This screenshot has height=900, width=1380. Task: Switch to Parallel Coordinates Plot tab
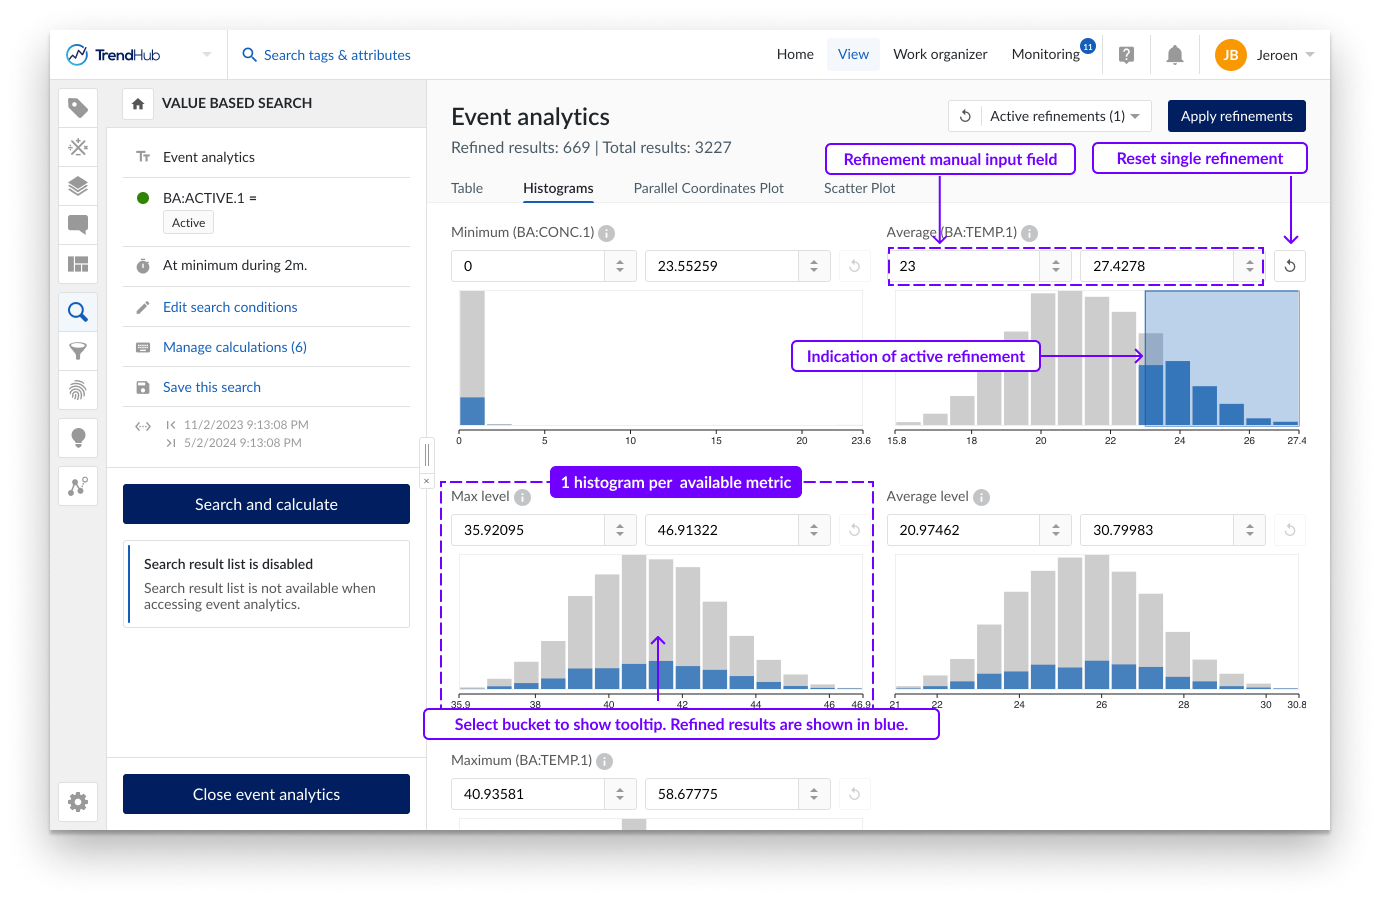[x=708, y=188]
